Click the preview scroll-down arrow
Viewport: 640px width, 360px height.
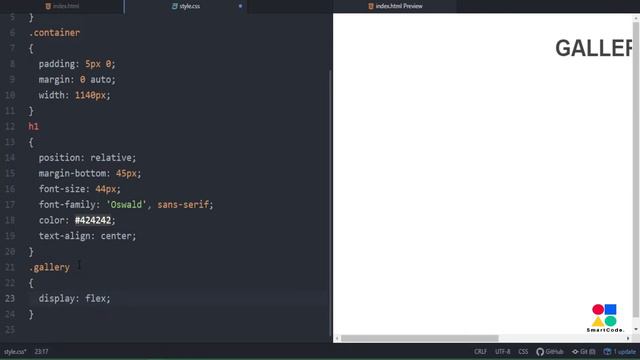[x=636, y=329]
